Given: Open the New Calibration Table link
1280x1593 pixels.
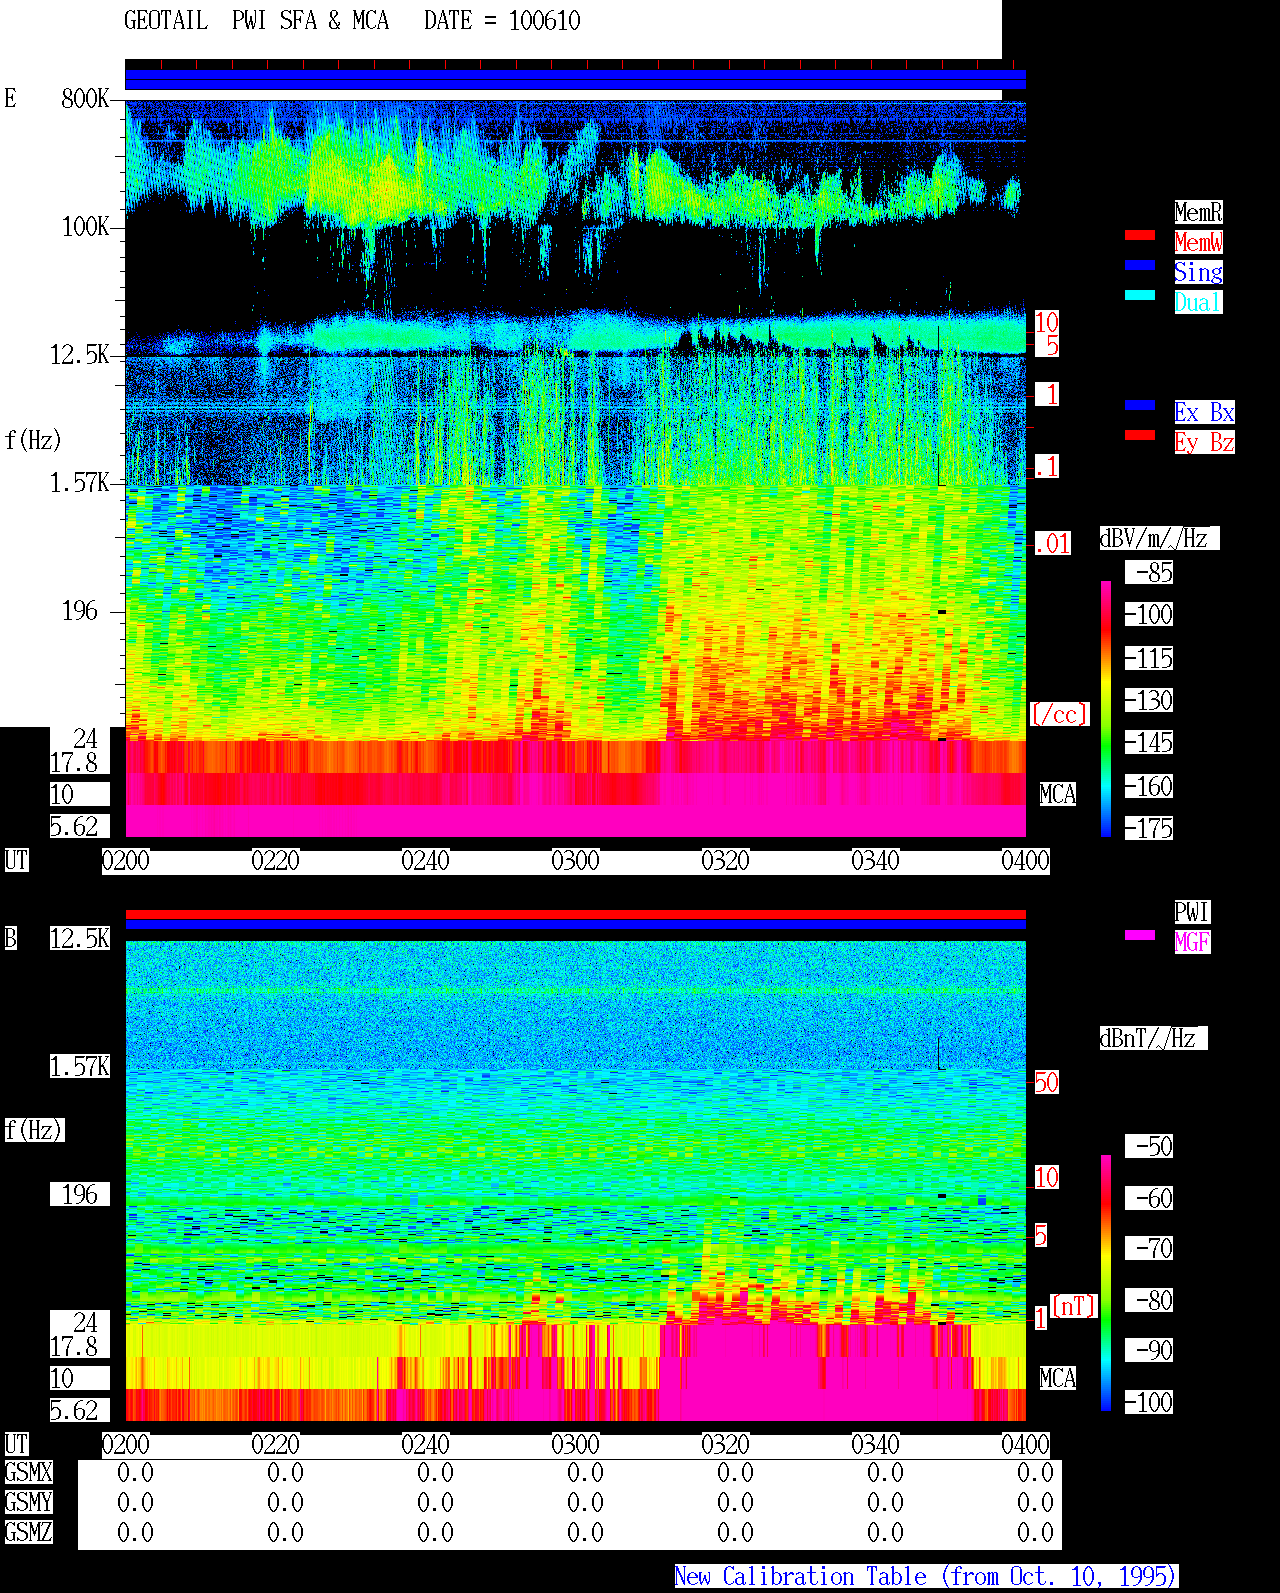Looking at the screenshot, I should [926, 1577].
